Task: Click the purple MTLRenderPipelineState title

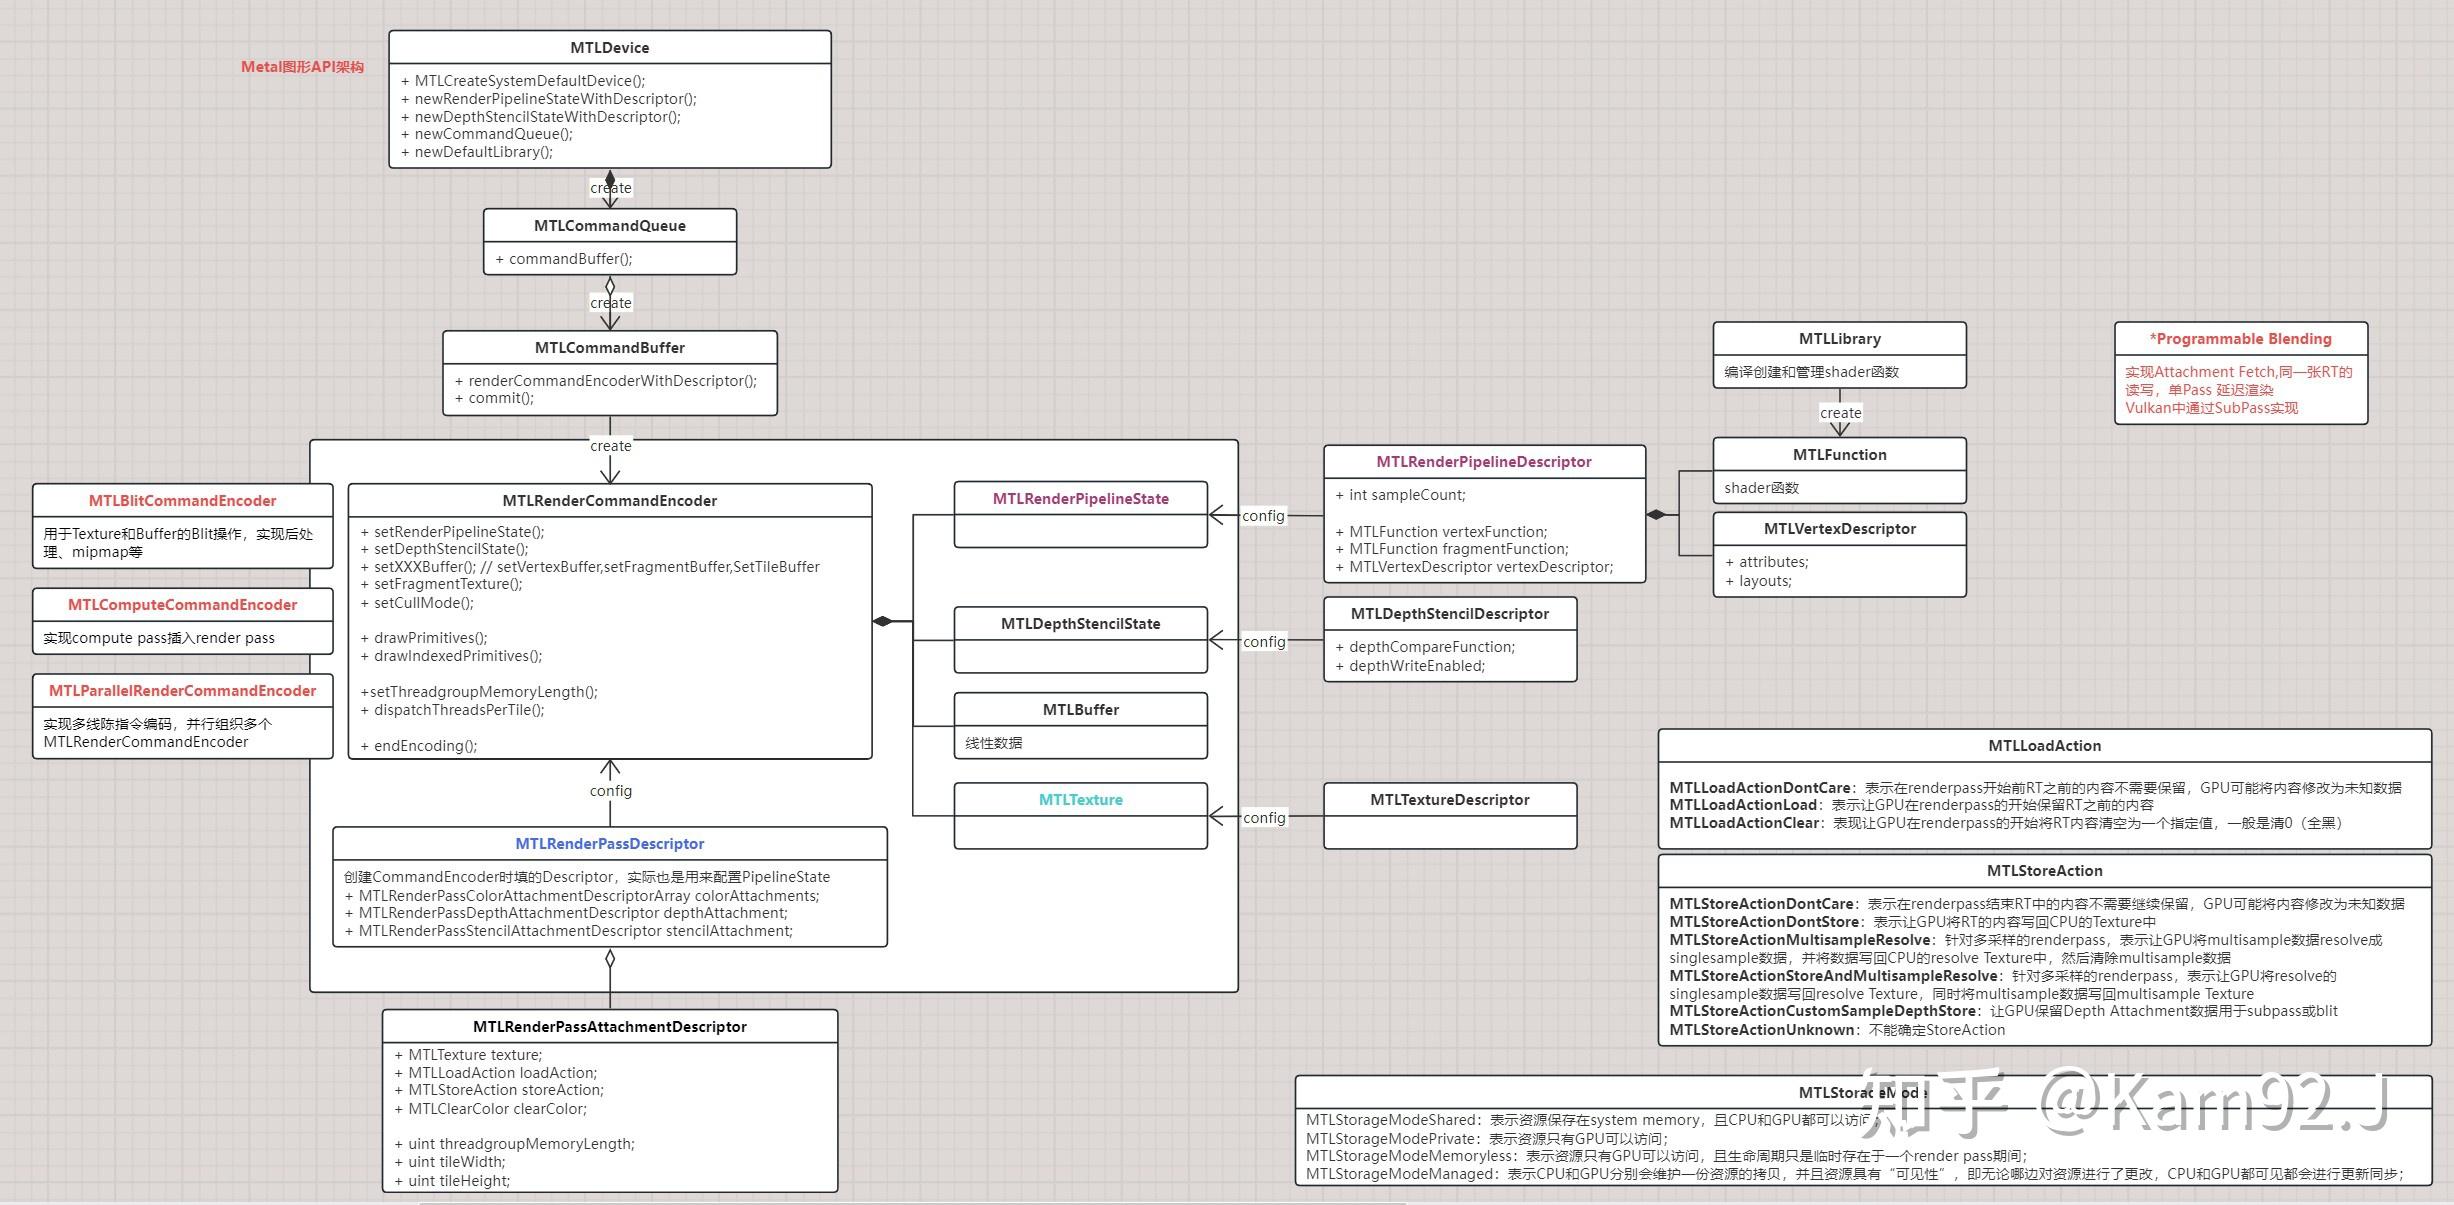Action: click(1080, 498)
